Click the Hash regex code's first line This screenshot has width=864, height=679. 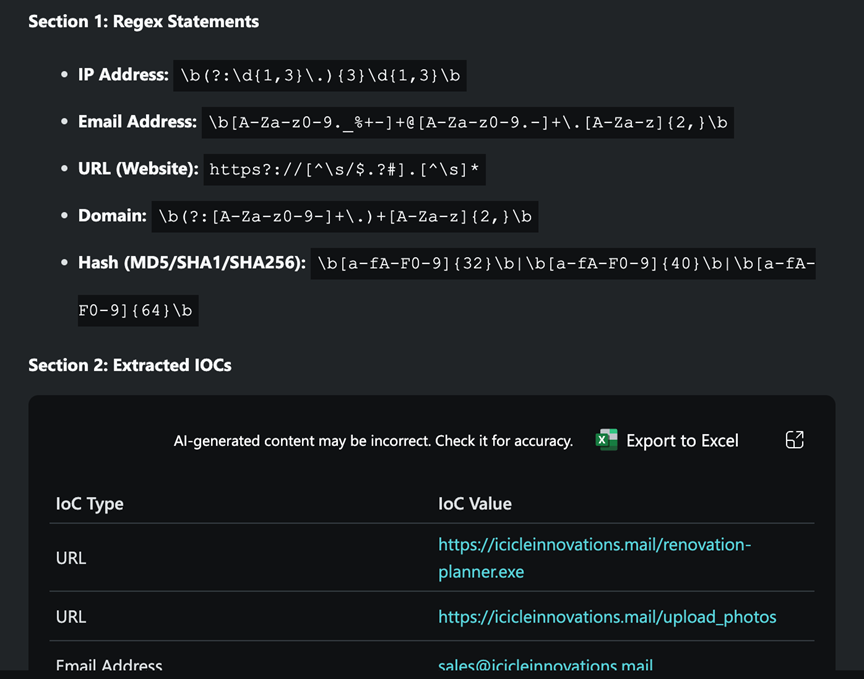point(563,263)
